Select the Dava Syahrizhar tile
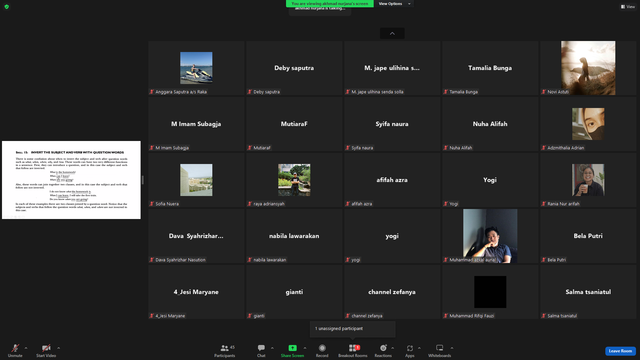This screenshot has height=360, width=640. pyautogui.click(x=196, y=236)
